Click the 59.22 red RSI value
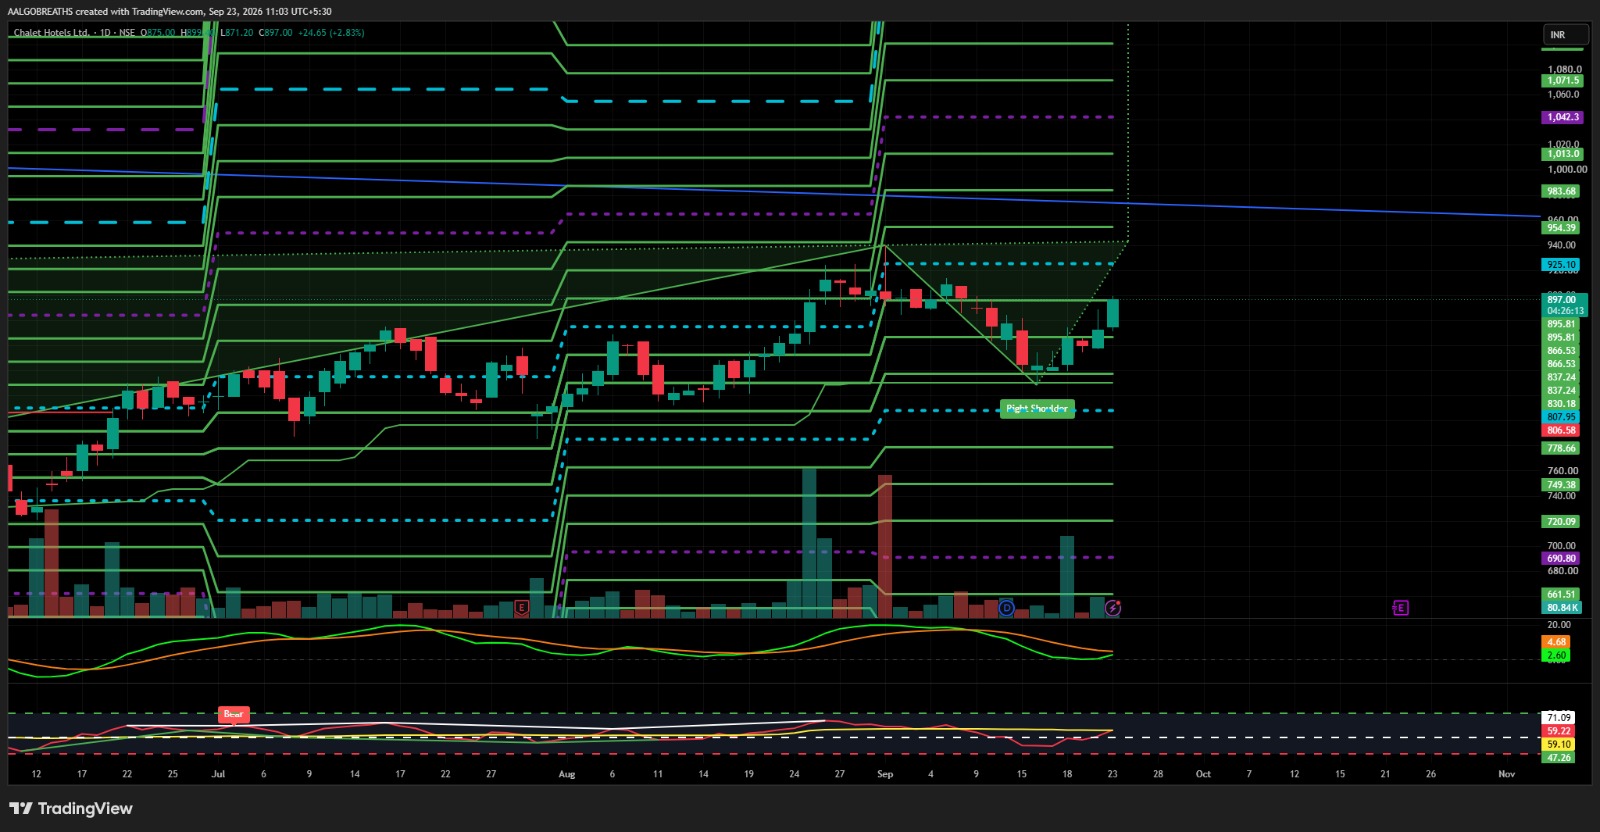 coord(1558,731)
